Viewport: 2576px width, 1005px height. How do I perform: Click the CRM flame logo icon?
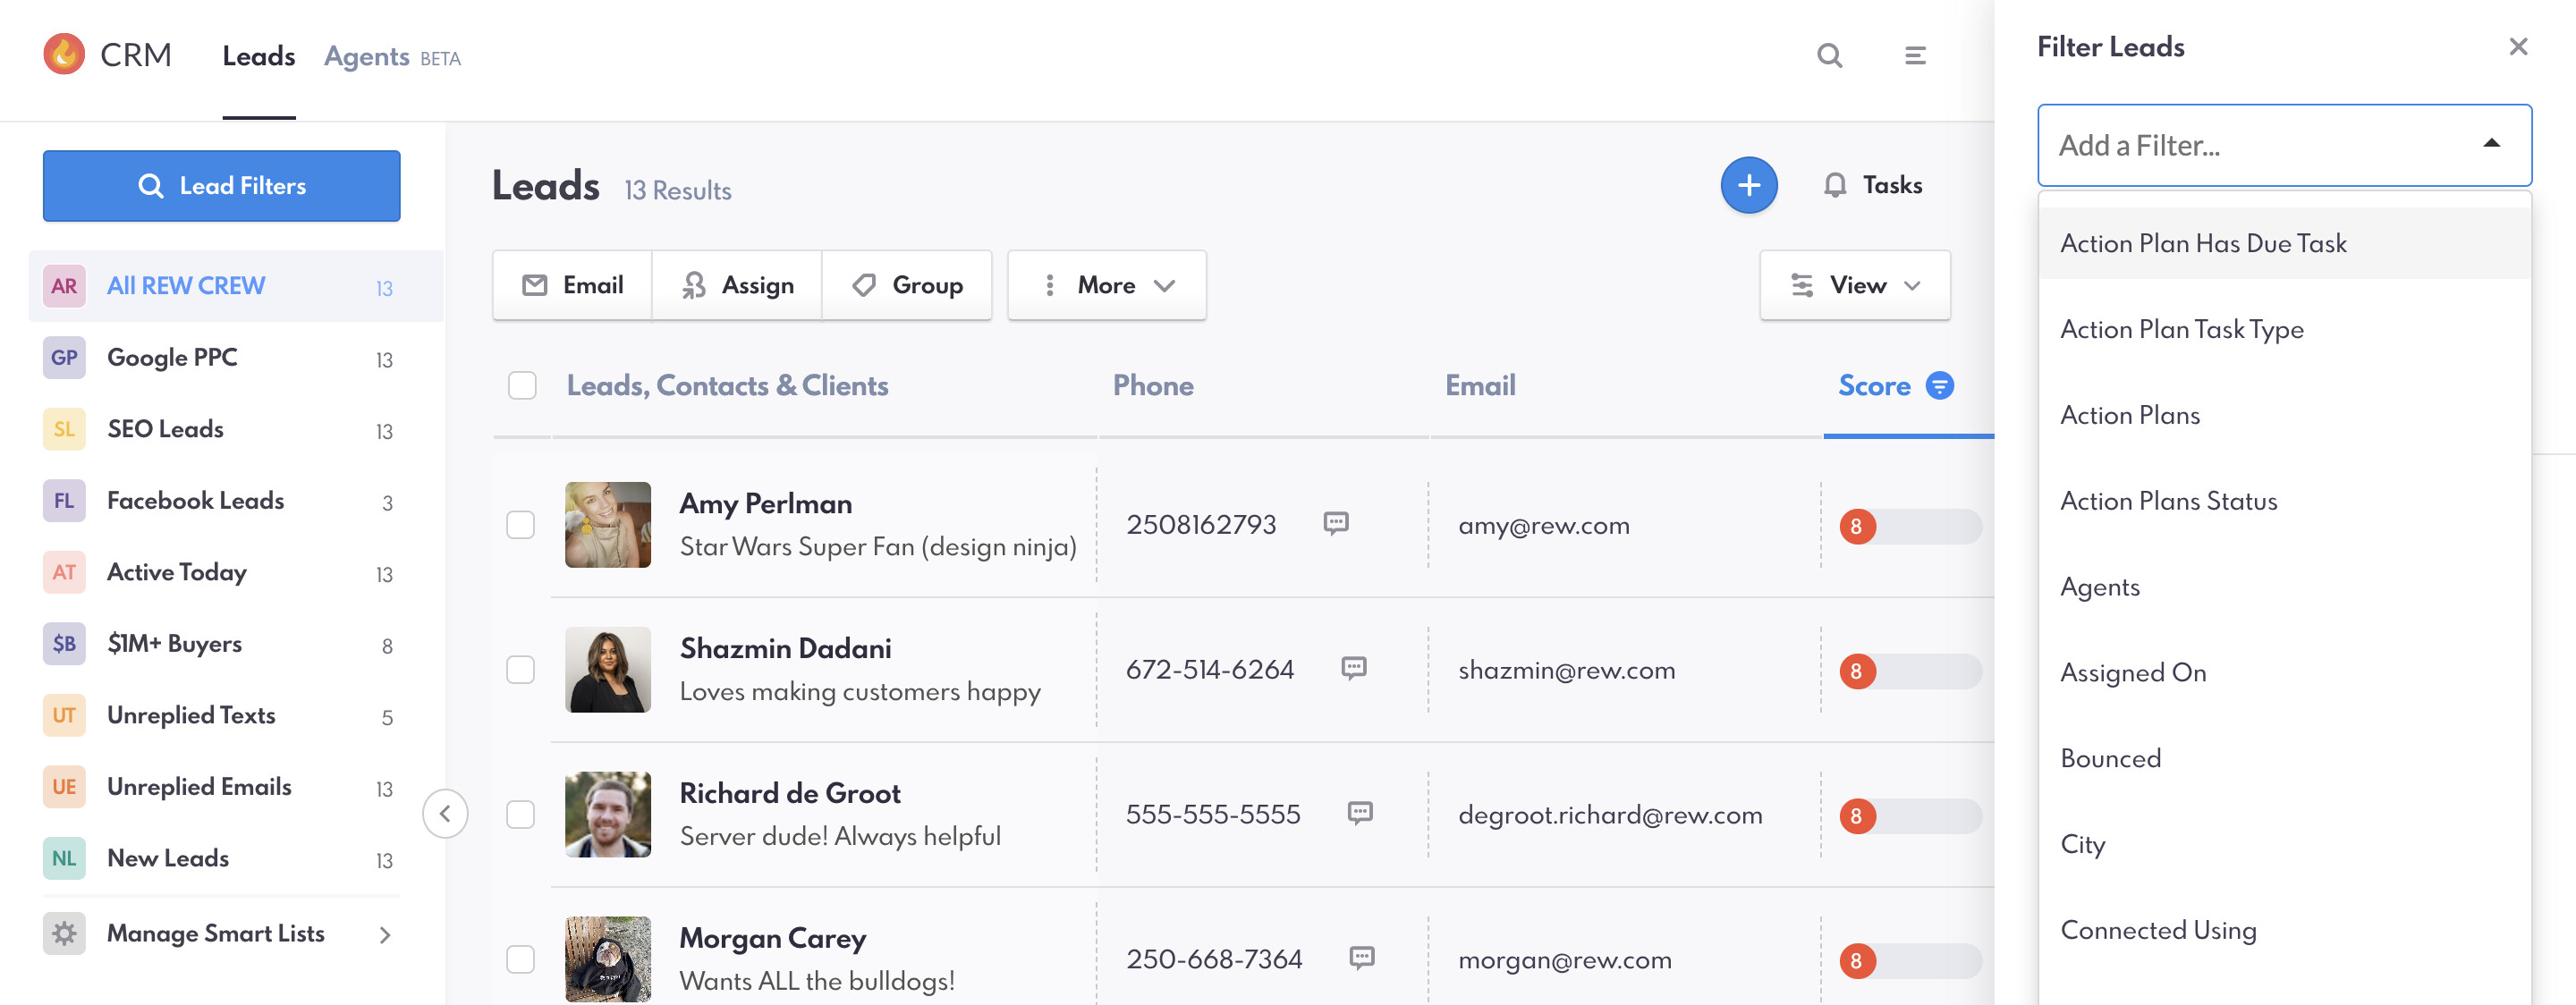click(x=64, y=54)
